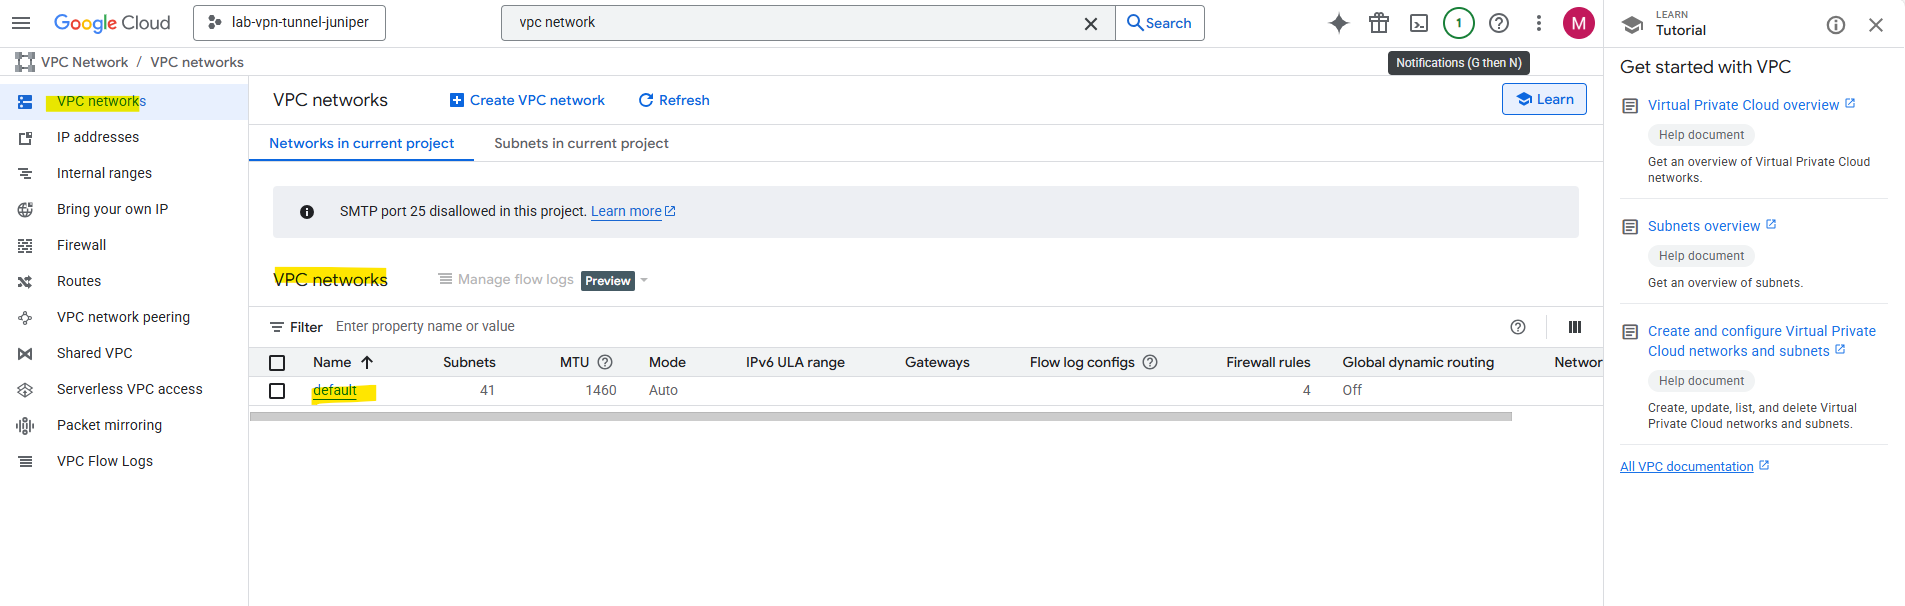1905x606 pixels.
Task: Click the IPv6 ULA range column header
Action: tap(795, 362)
